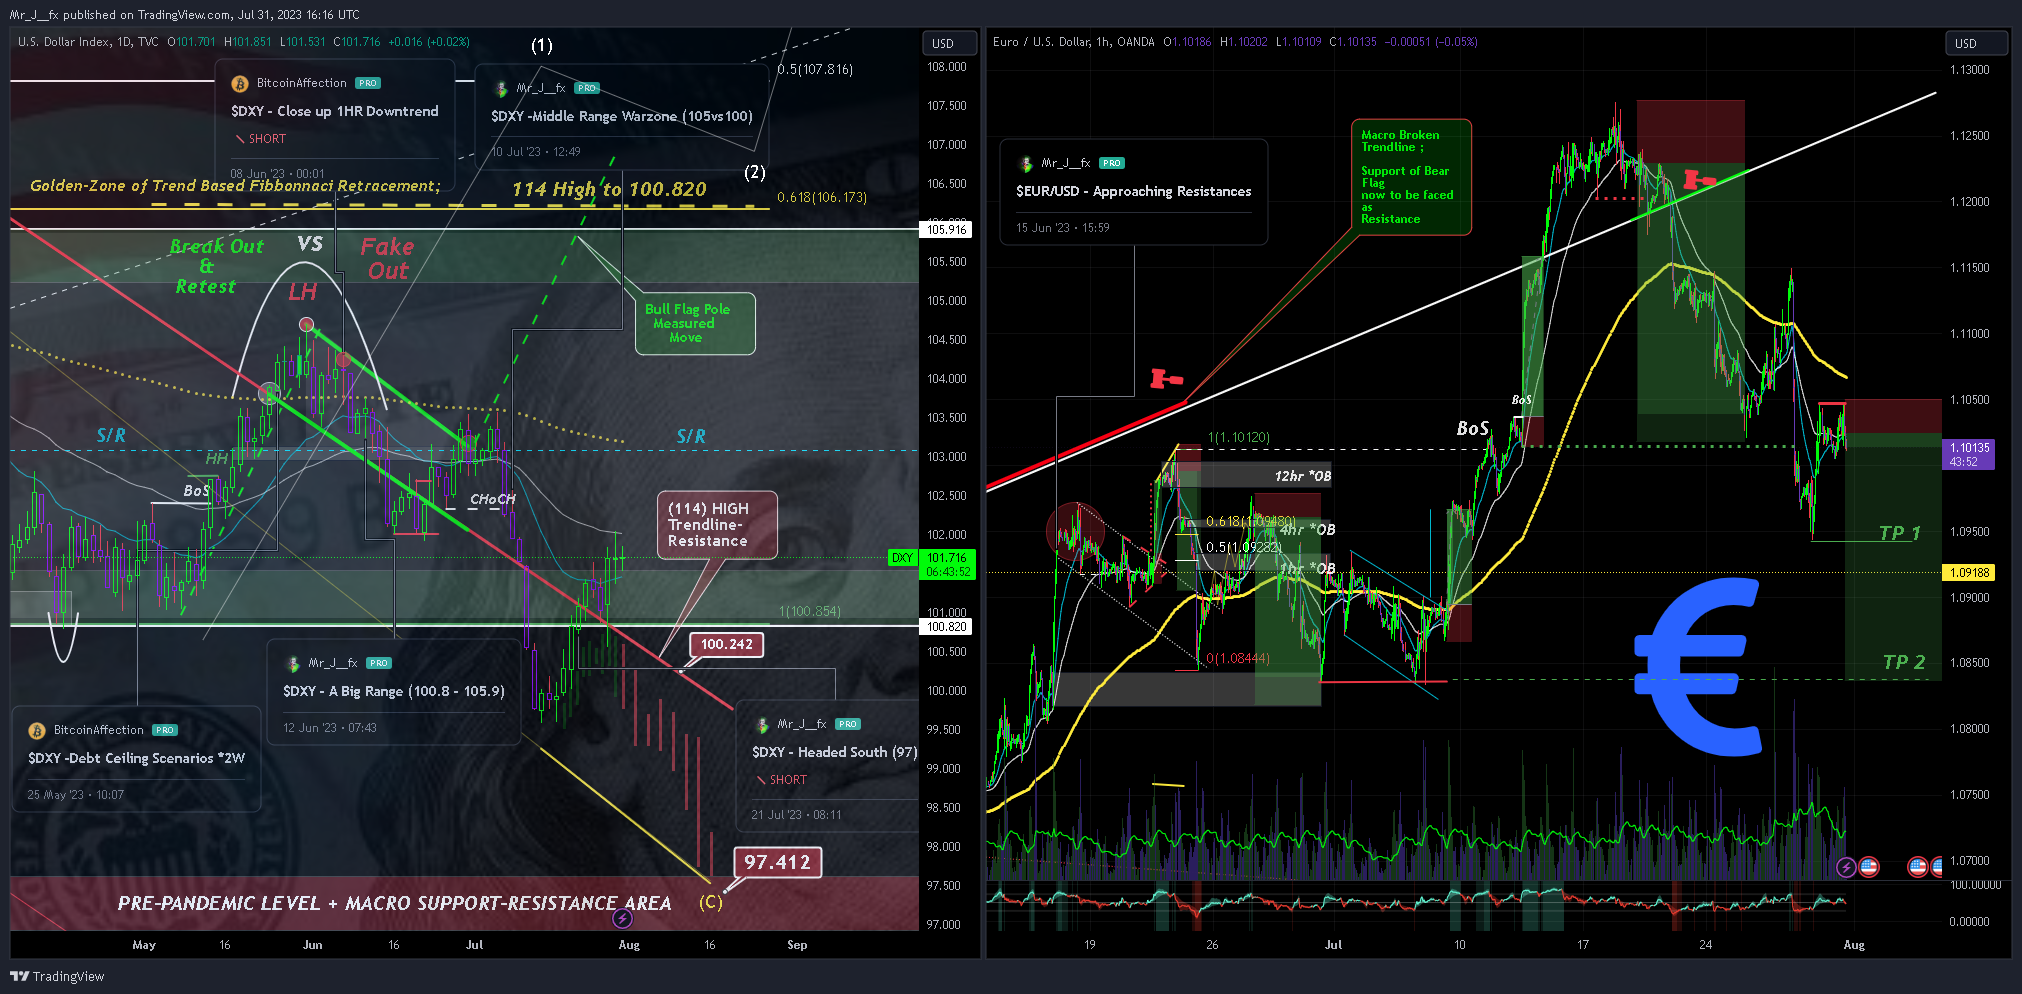Click purple lightning event icon on DXY chart
Viewport: 2022px width, 994px height.
point(622,917)
